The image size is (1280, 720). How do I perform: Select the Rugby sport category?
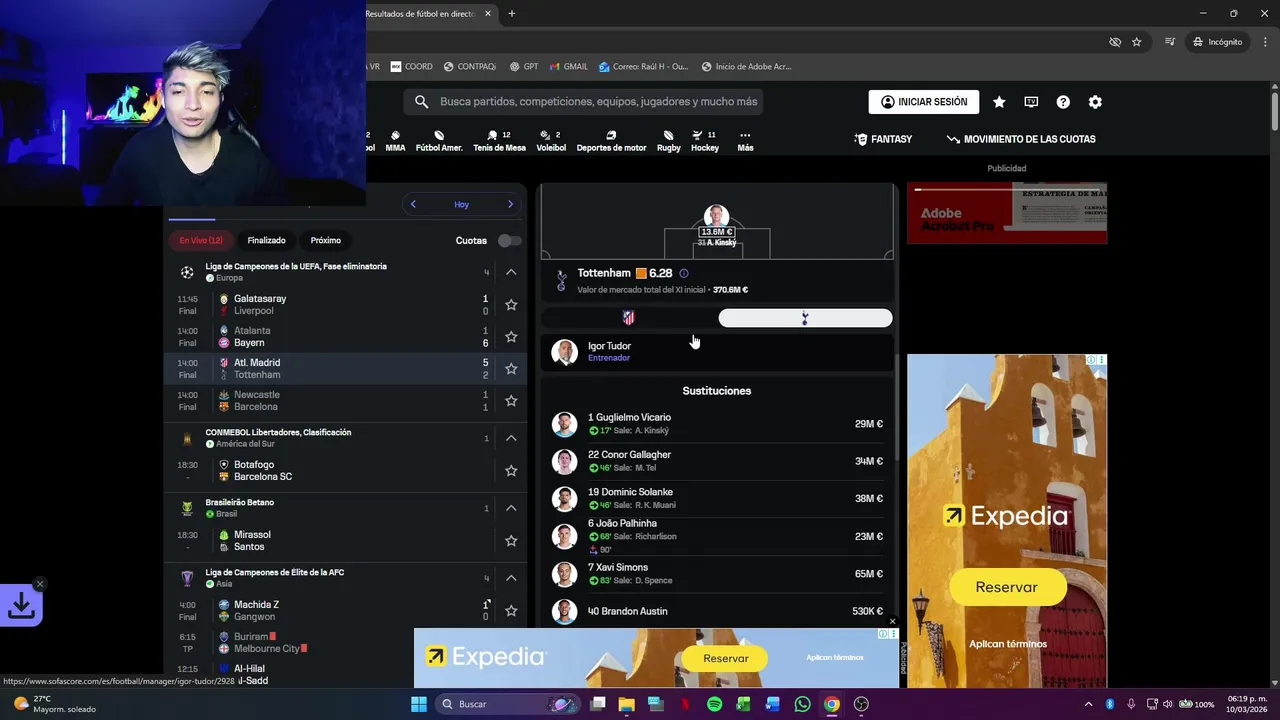(x=668, y=141)
